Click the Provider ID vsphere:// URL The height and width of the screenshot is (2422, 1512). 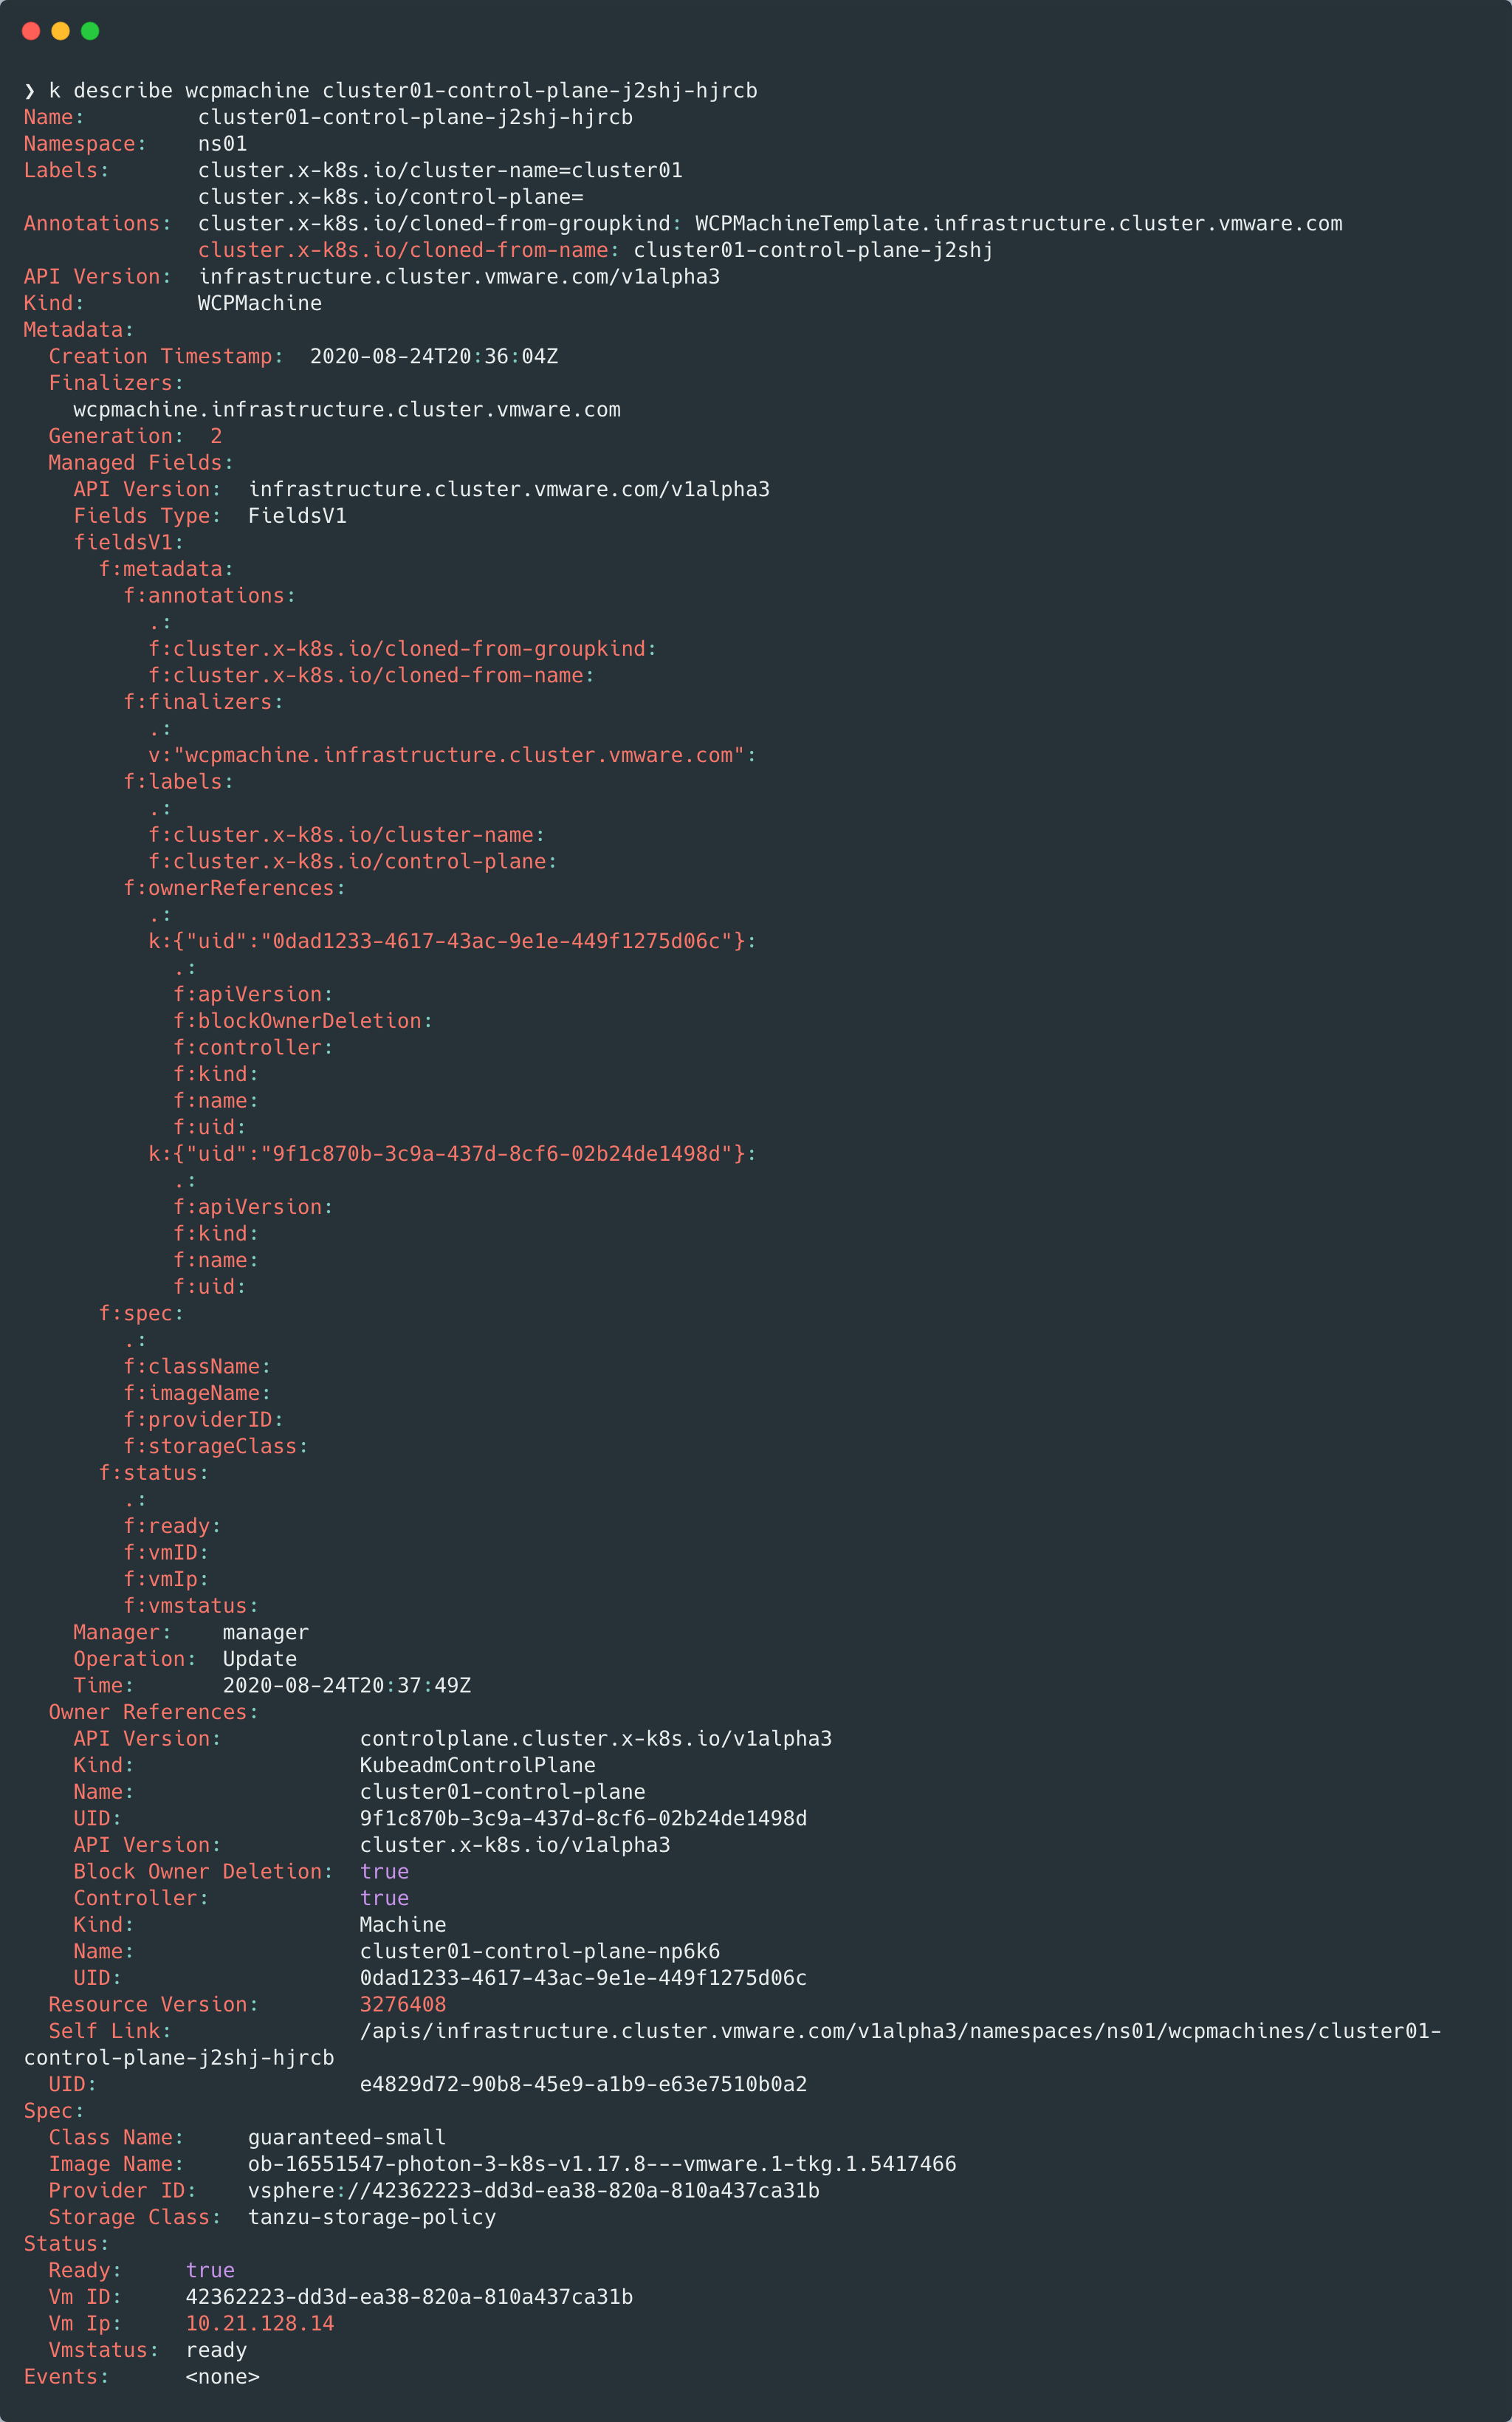[x=533, y=2190]
